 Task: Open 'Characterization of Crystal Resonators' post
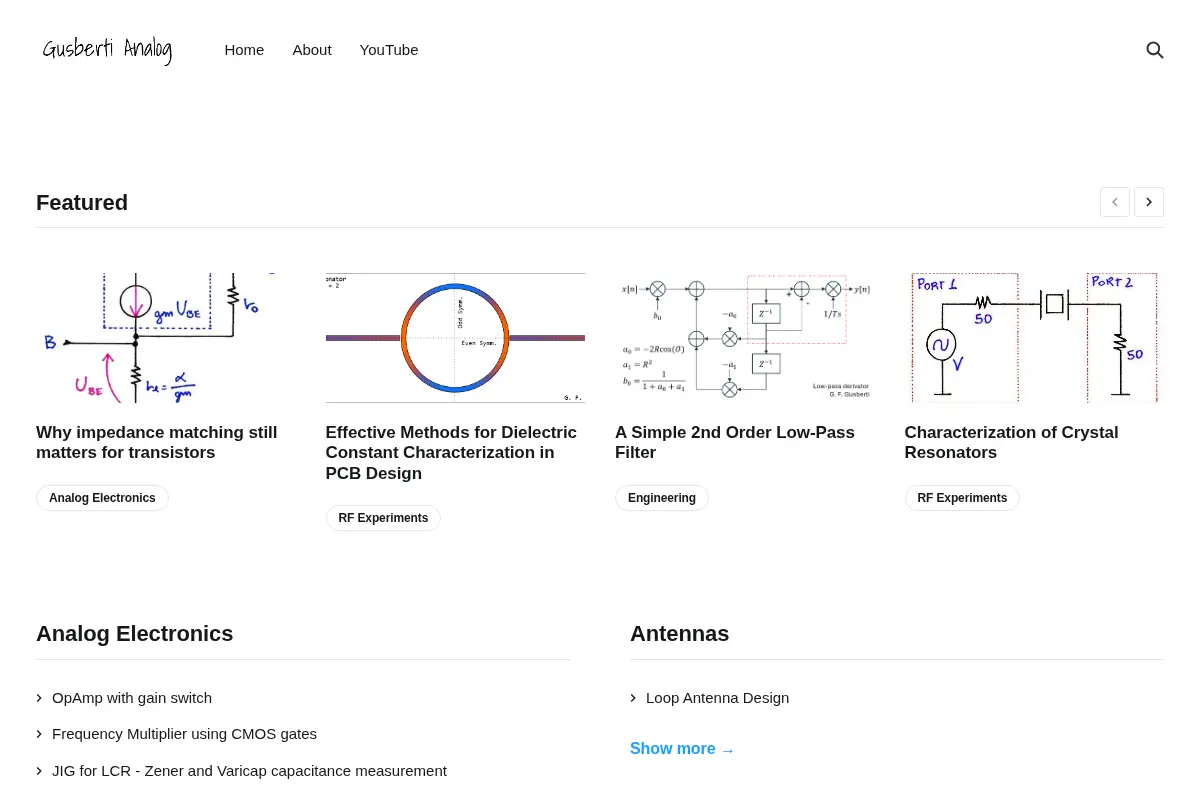click(x=1011, y=442)
